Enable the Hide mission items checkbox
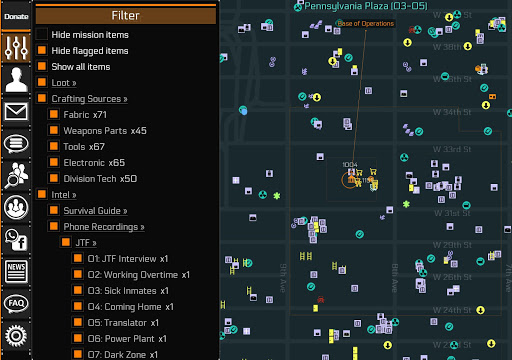 click(x=42, y=34)
